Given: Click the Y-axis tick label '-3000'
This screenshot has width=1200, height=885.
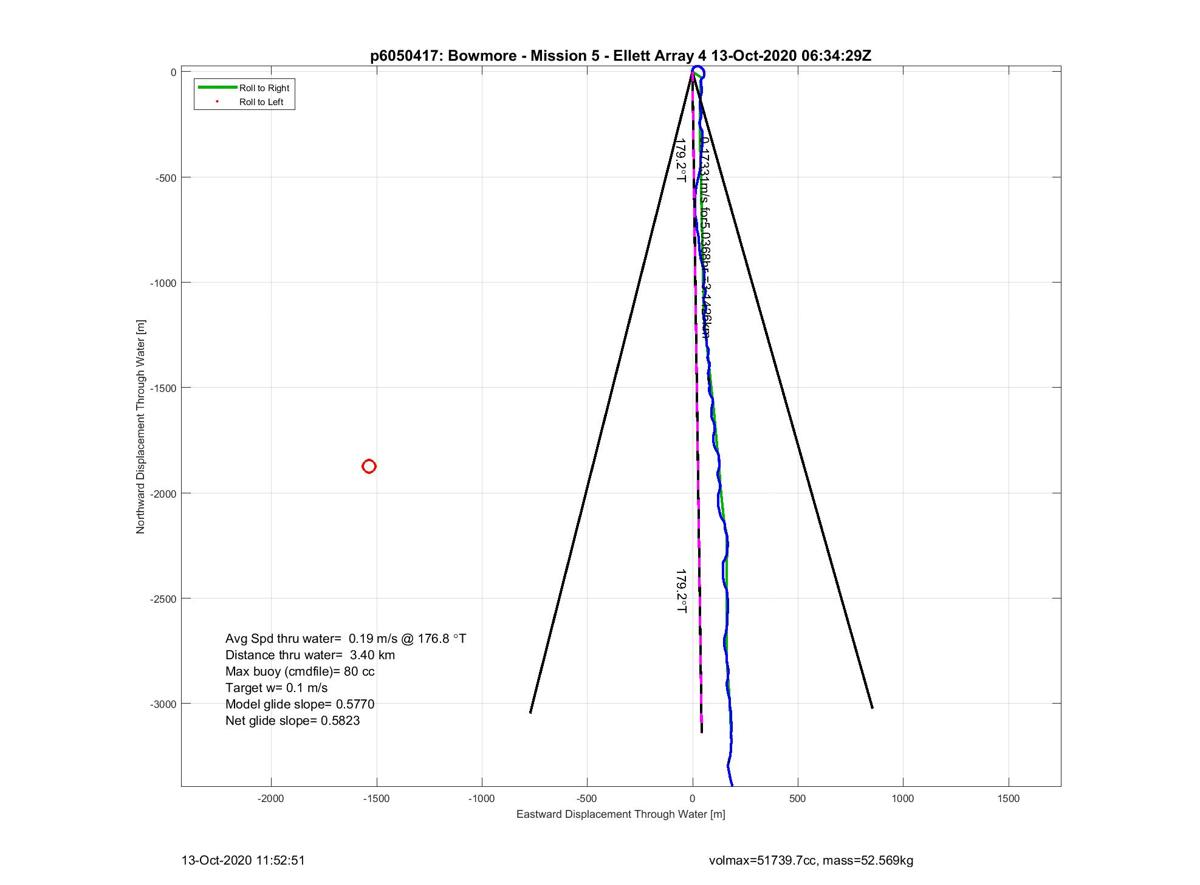Looking at the screenshot, I should (x=162, y=704).
